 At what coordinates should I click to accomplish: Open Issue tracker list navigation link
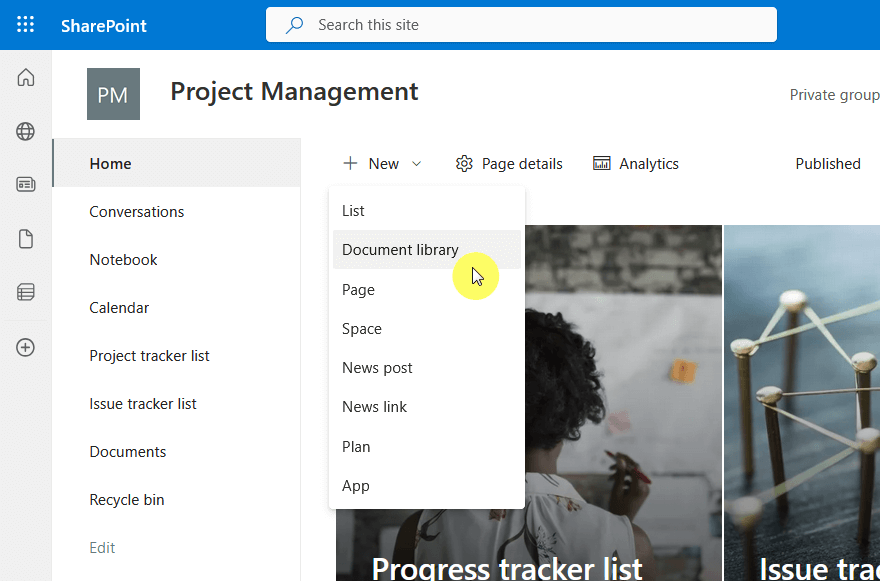click(177, 404)
